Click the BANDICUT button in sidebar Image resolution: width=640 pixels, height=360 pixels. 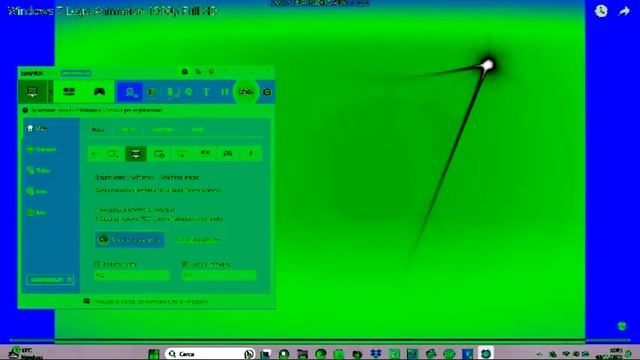click(x=50, y=280)
